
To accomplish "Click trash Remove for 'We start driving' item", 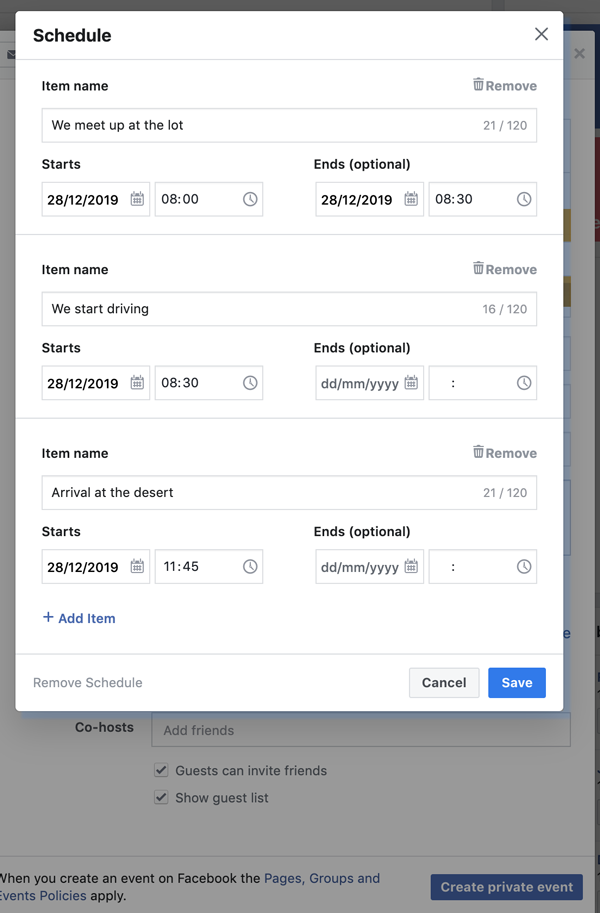I will 504,269.
